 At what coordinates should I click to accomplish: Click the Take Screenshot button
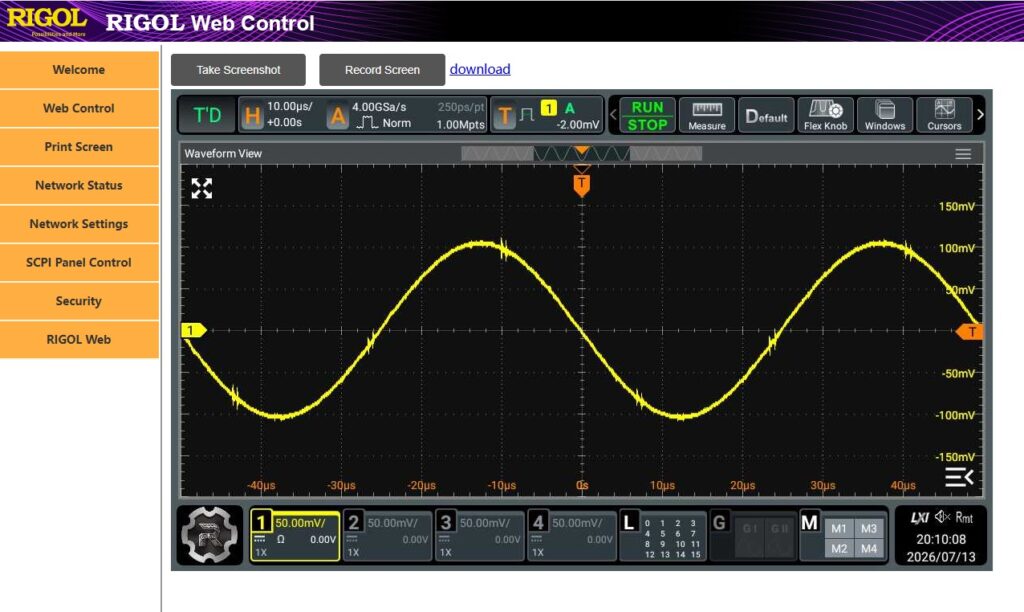[x=238, y=70]
